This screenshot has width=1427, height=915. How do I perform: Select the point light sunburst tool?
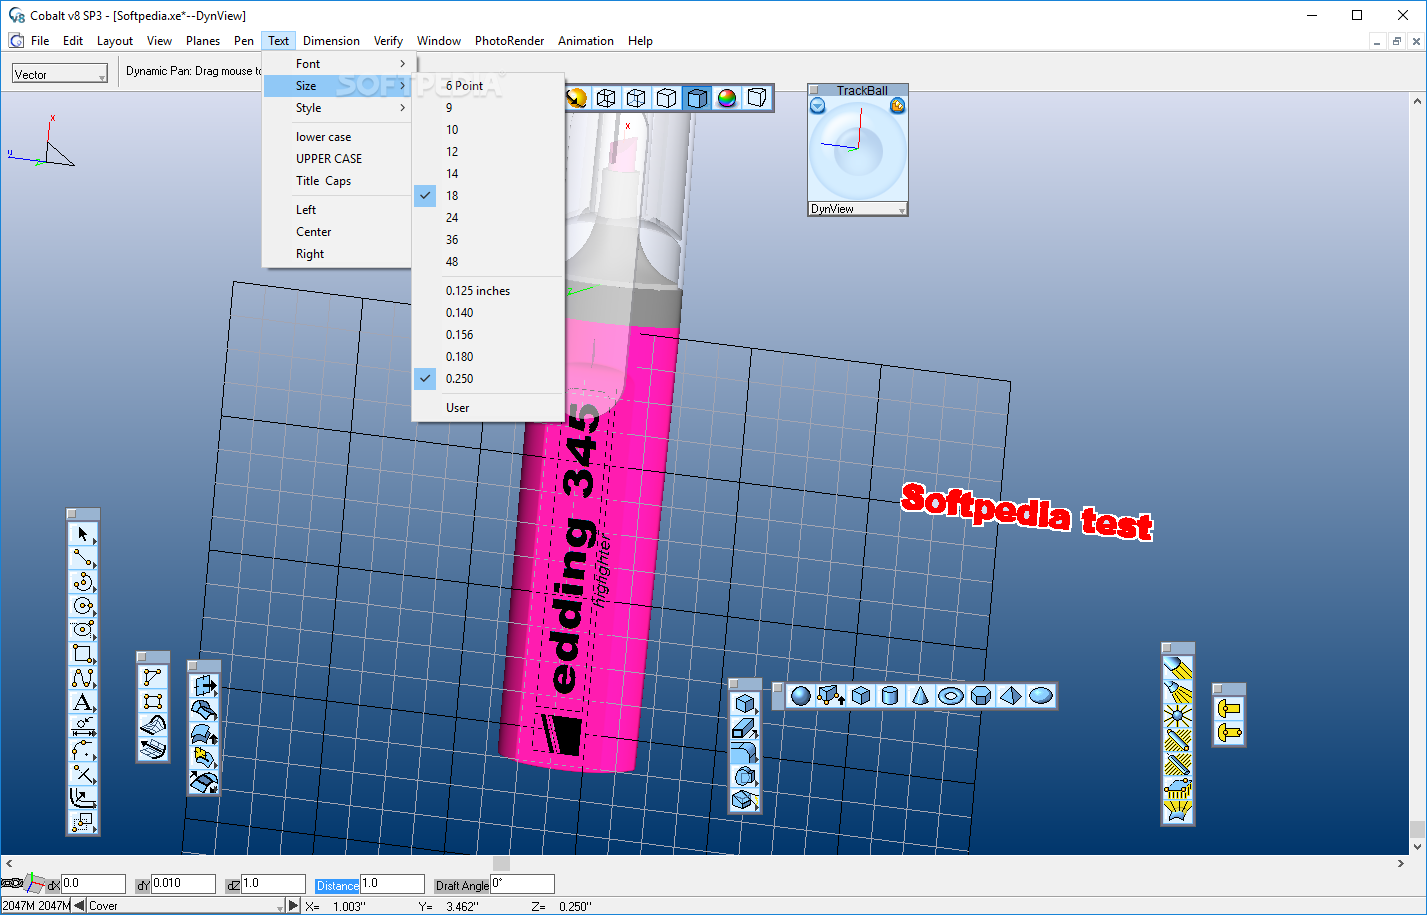(x=1178, y=716)
